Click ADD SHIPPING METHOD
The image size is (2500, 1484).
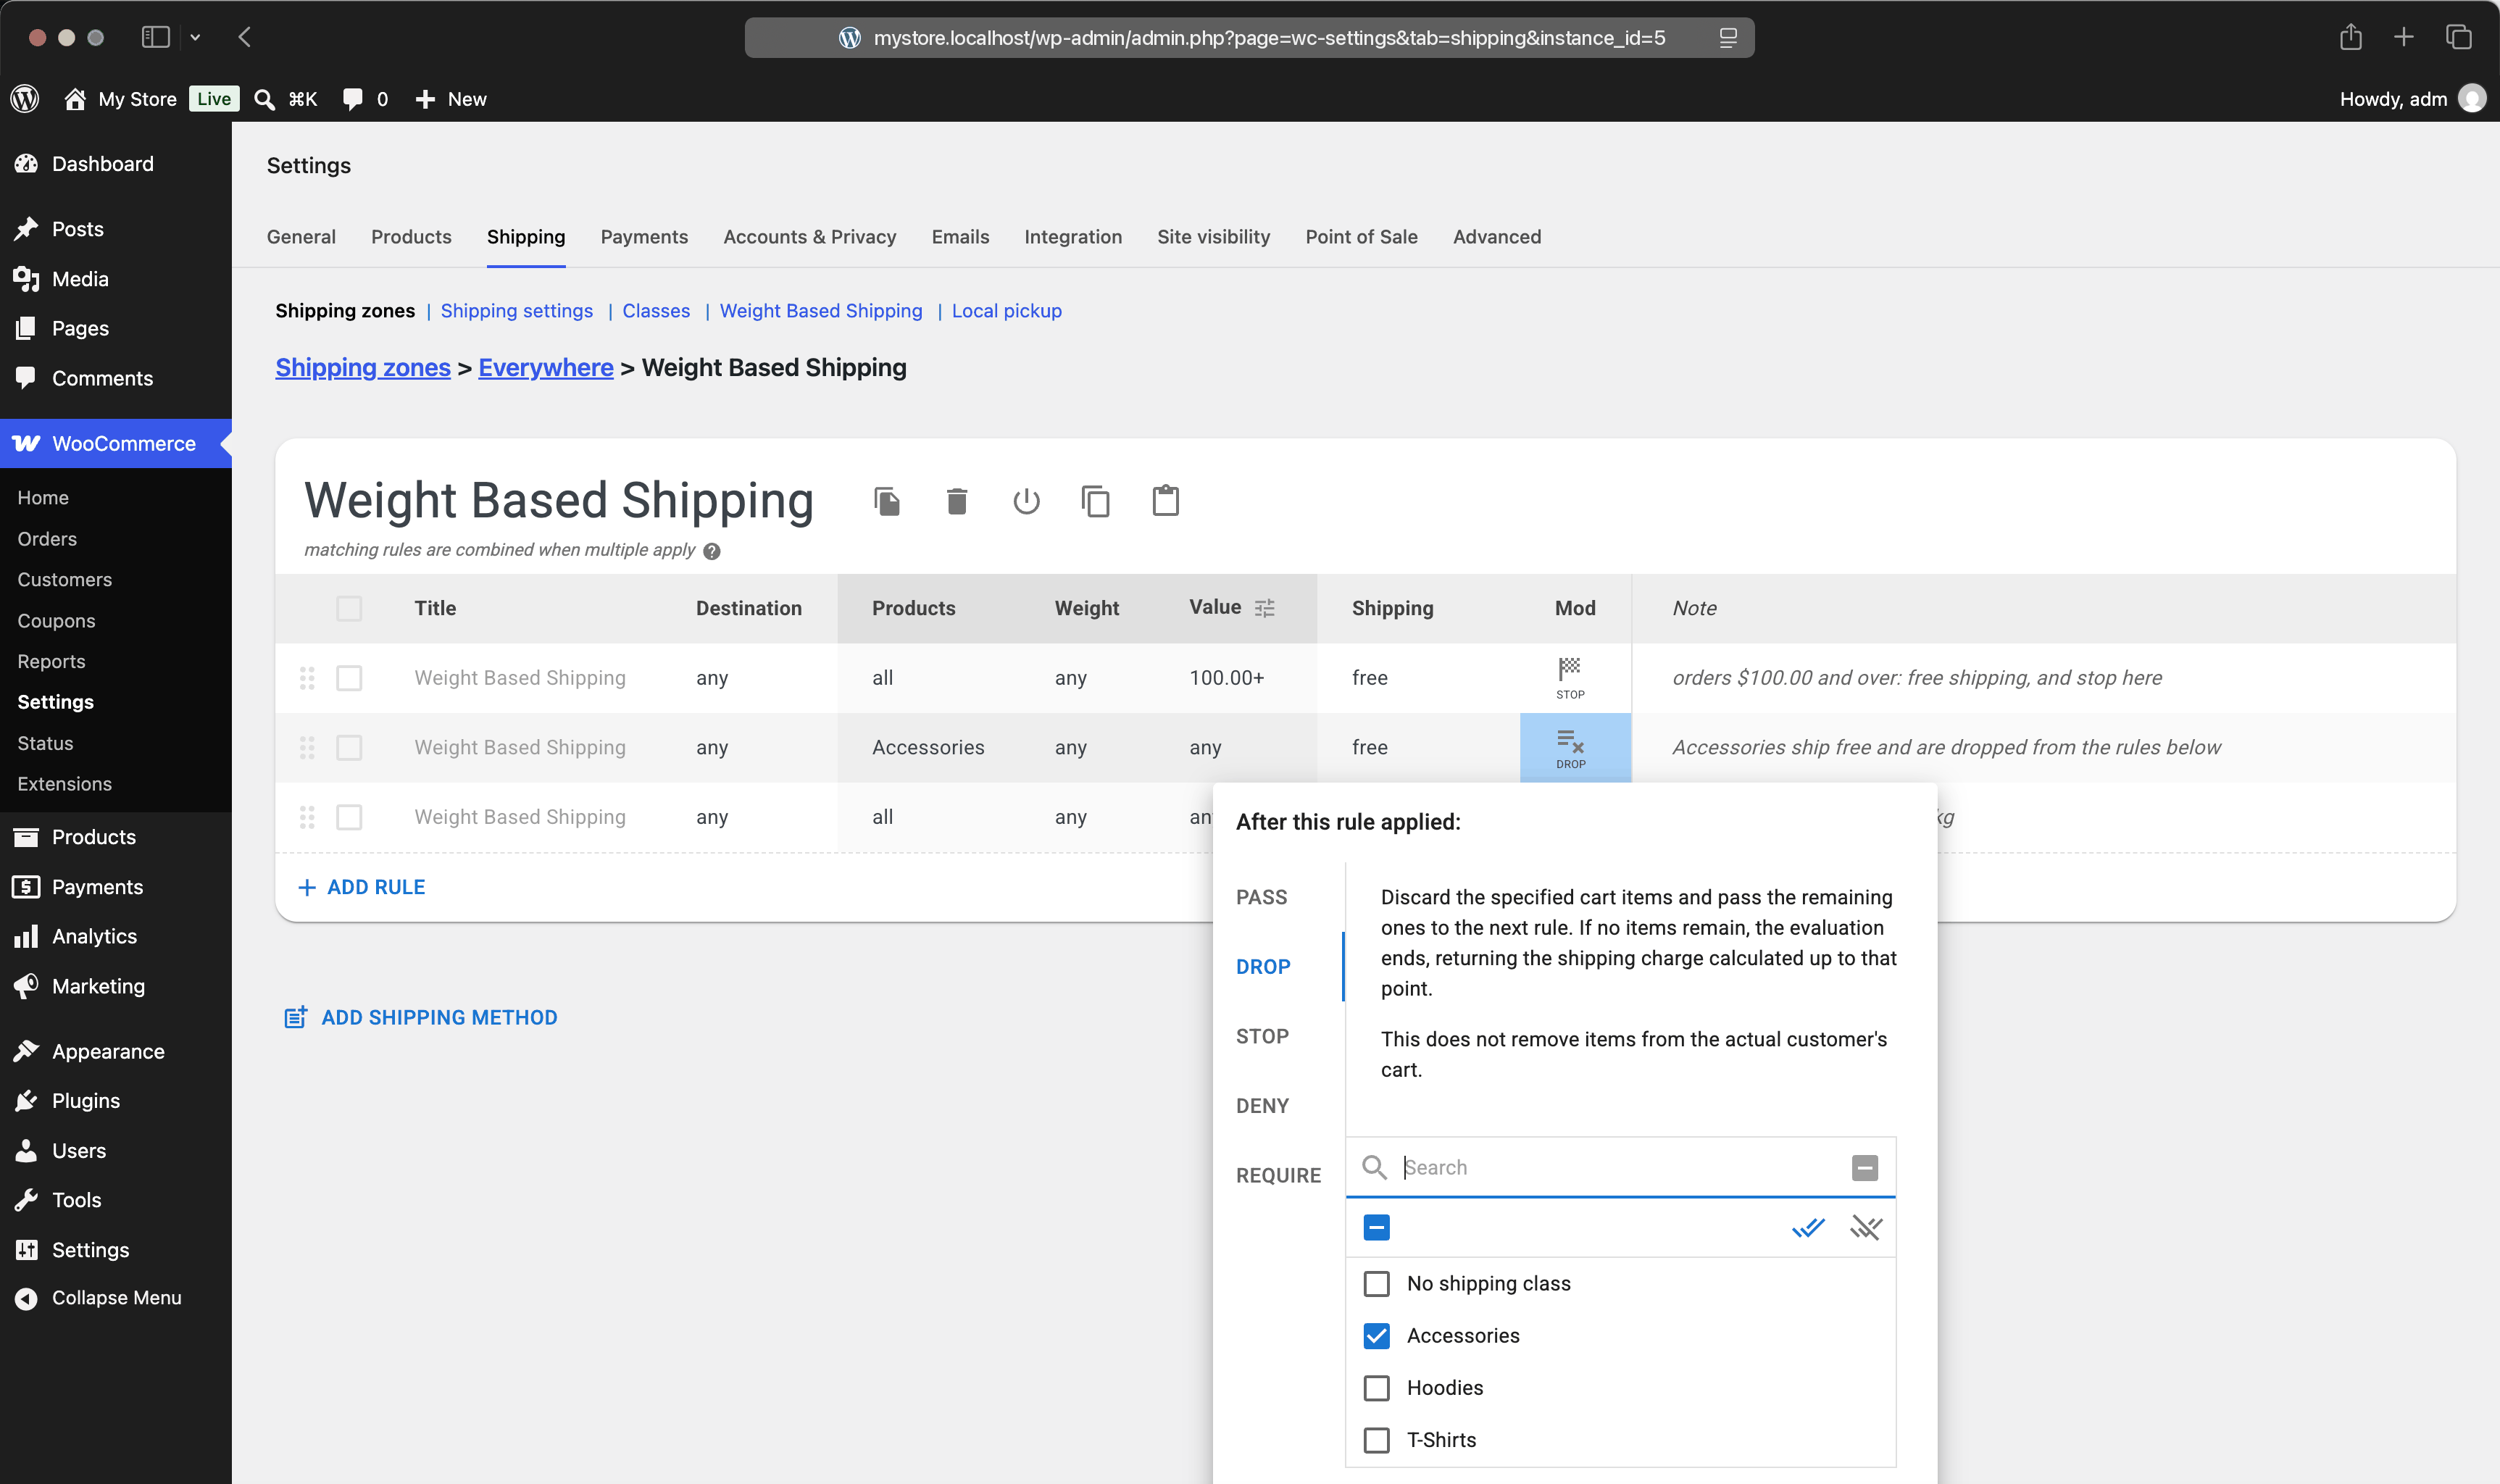point(421,1017)
